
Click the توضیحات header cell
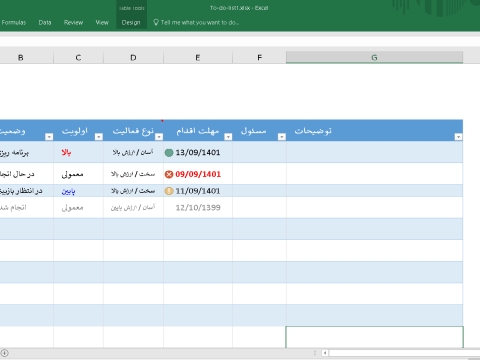374,131
